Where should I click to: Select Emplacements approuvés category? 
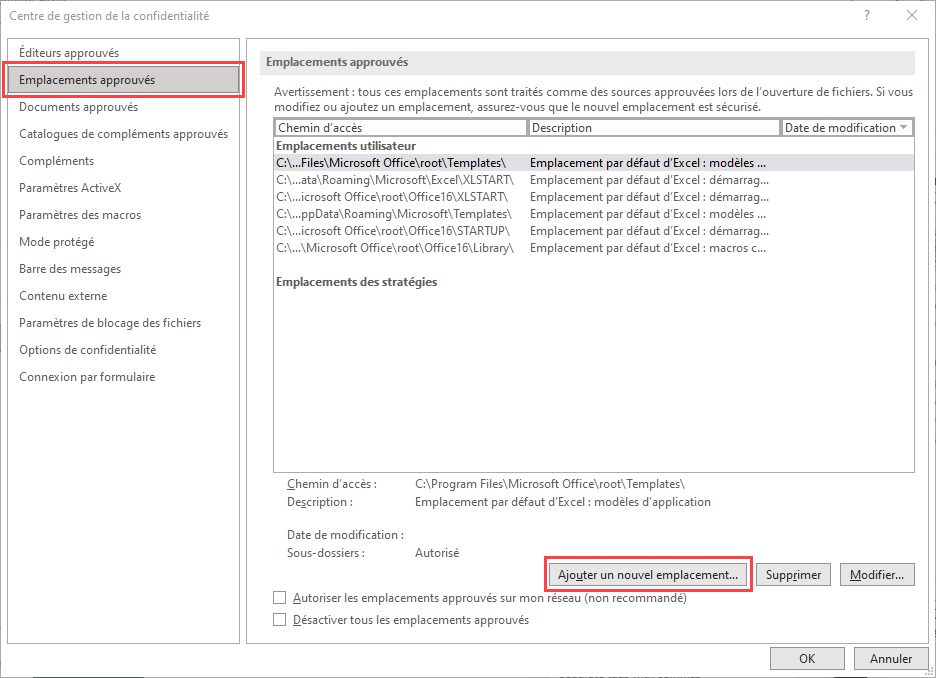click(123, 80)
